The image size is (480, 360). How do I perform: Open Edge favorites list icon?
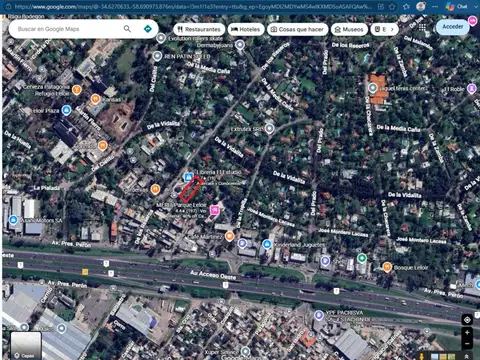tap(406, 6)
